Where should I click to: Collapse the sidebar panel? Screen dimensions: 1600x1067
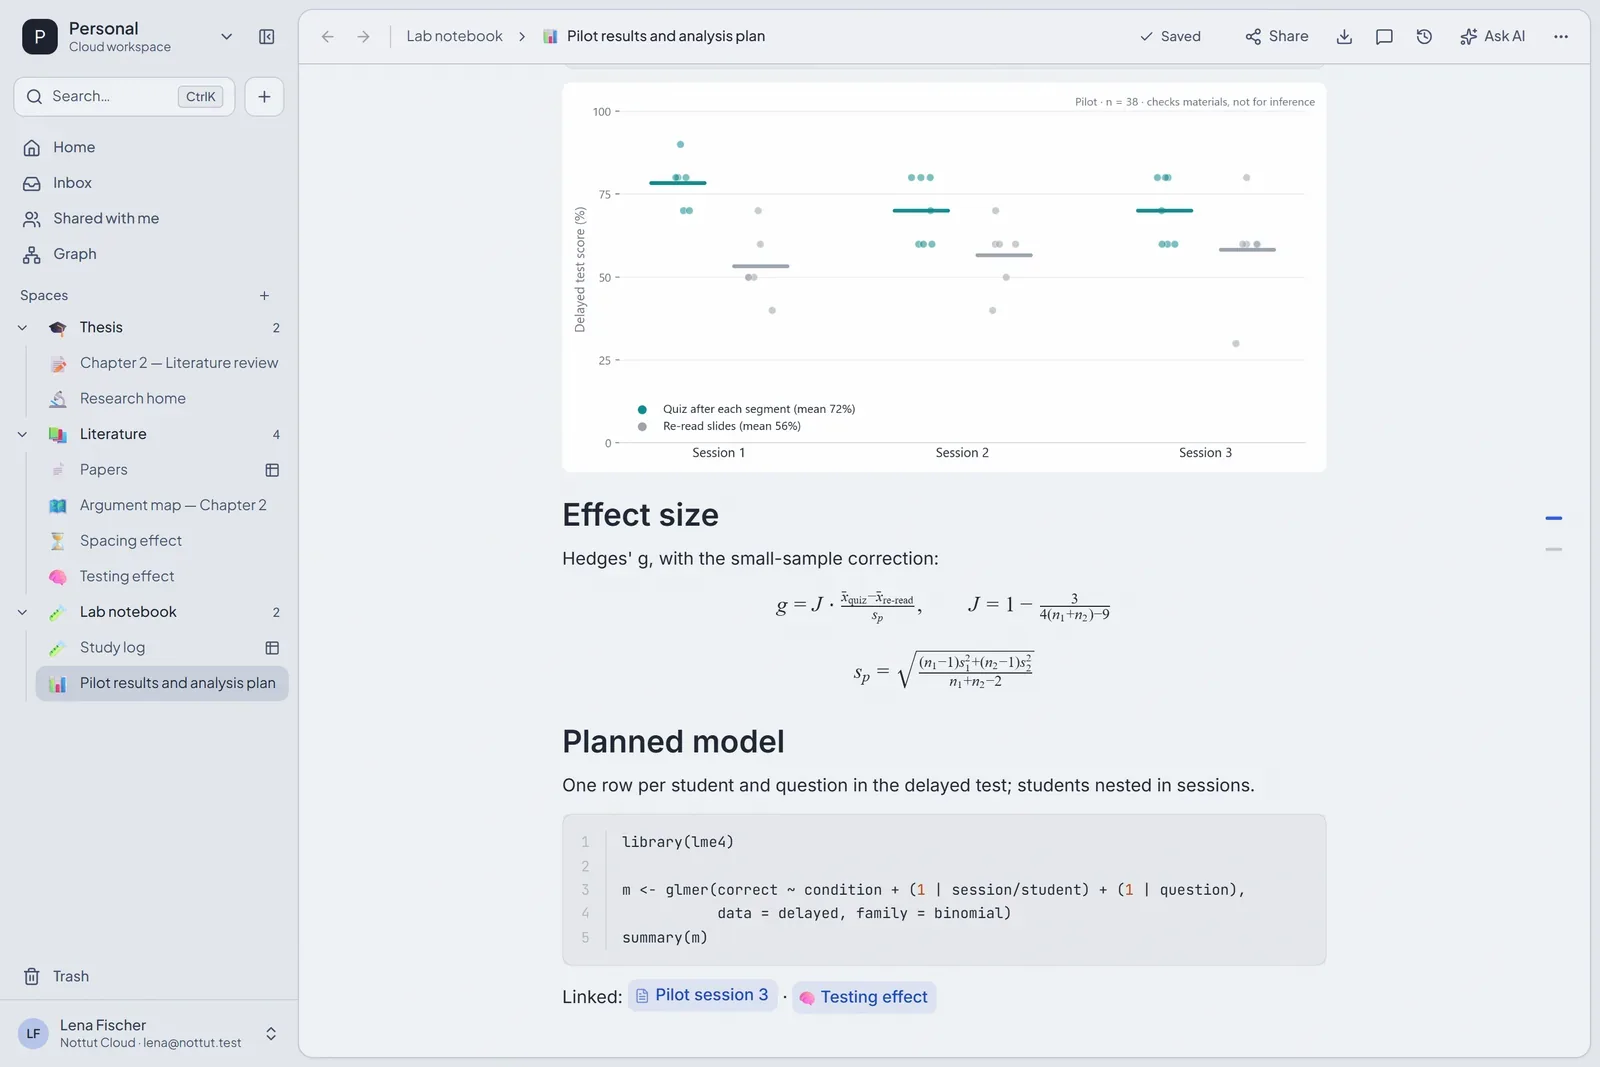tap(267, 37)
